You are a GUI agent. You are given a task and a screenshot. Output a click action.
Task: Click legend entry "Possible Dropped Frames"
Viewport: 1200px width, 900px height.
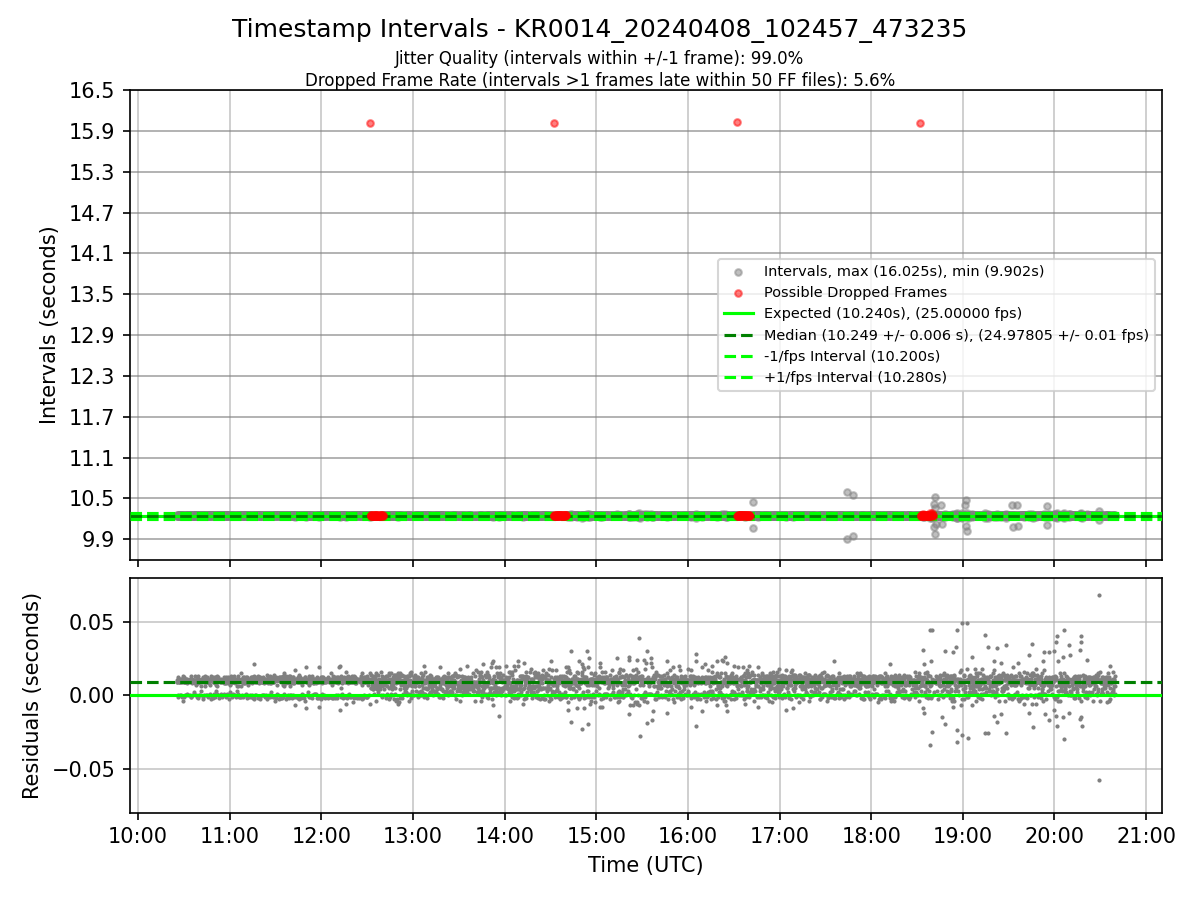(x=855, y=292)
